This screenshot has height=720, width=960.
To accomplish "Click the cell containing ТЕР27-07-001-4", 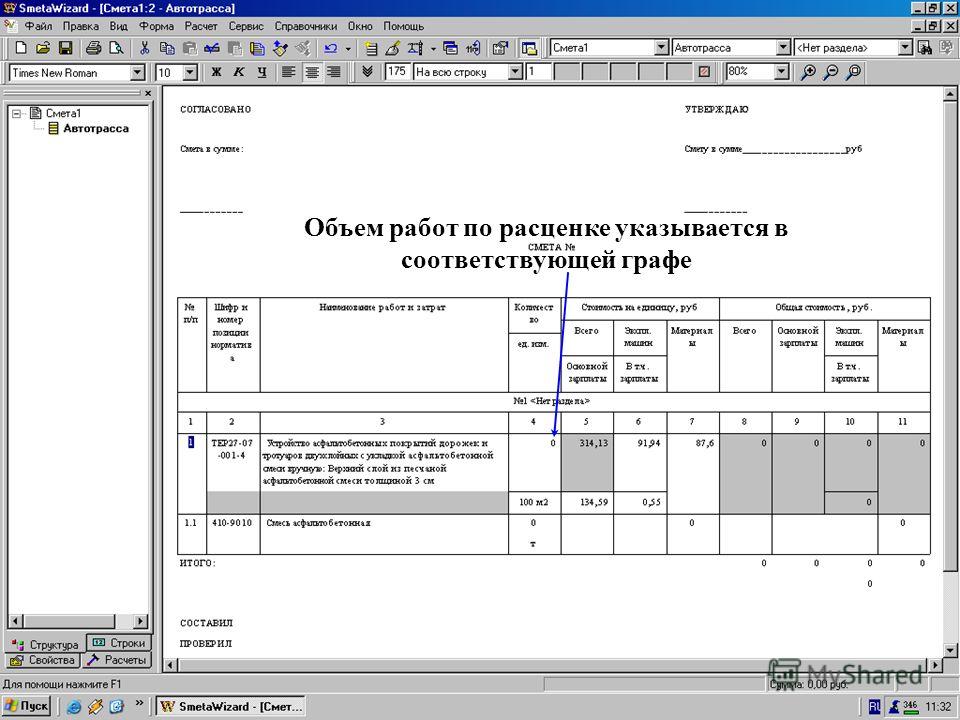I will pos(233,462).
